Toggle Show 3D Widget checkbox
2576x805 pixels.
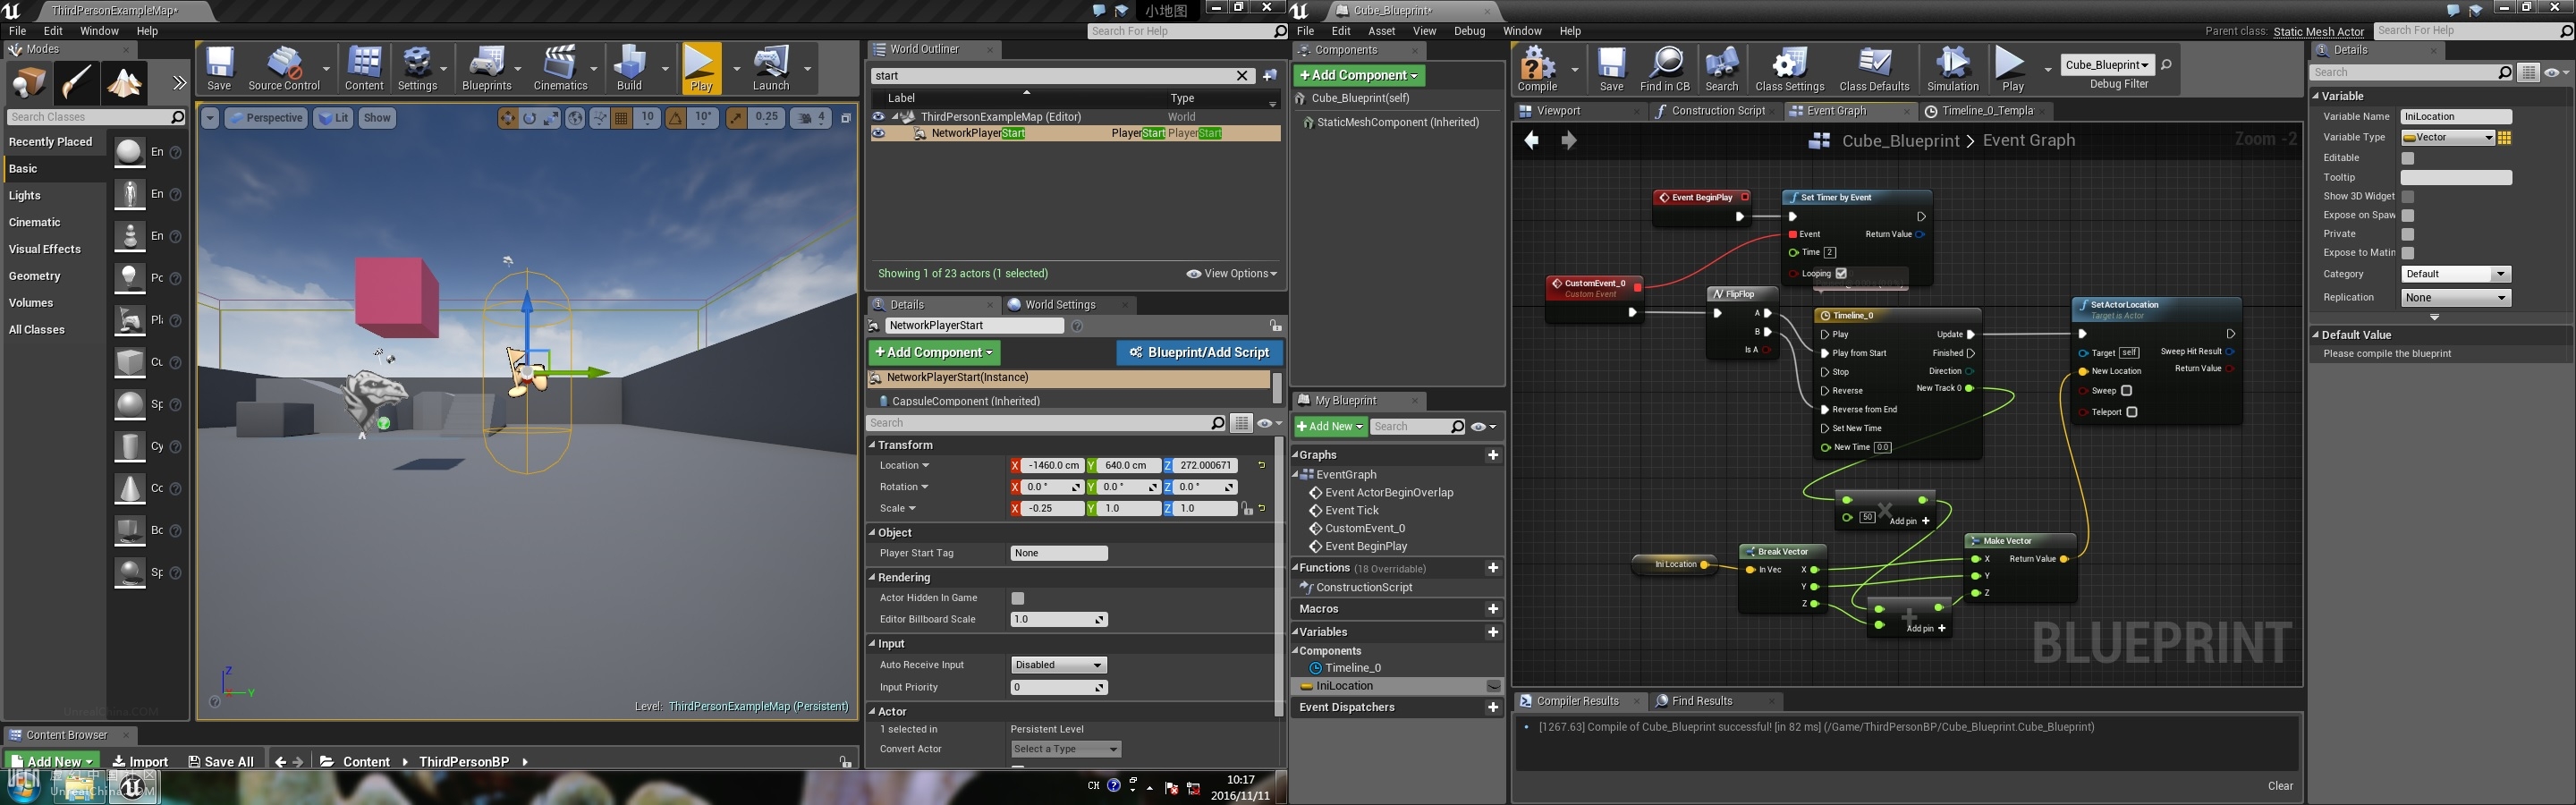2408,197
